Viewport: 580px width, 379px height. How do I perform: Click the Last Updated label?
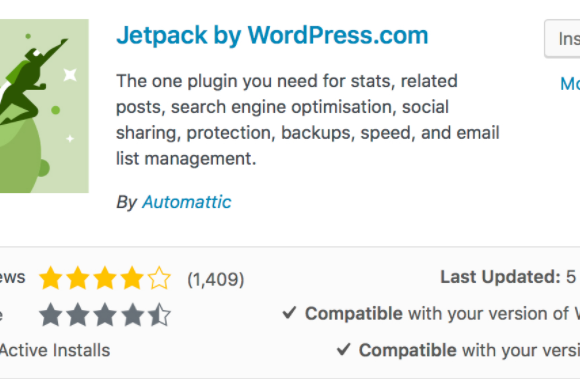coord(500,277)
